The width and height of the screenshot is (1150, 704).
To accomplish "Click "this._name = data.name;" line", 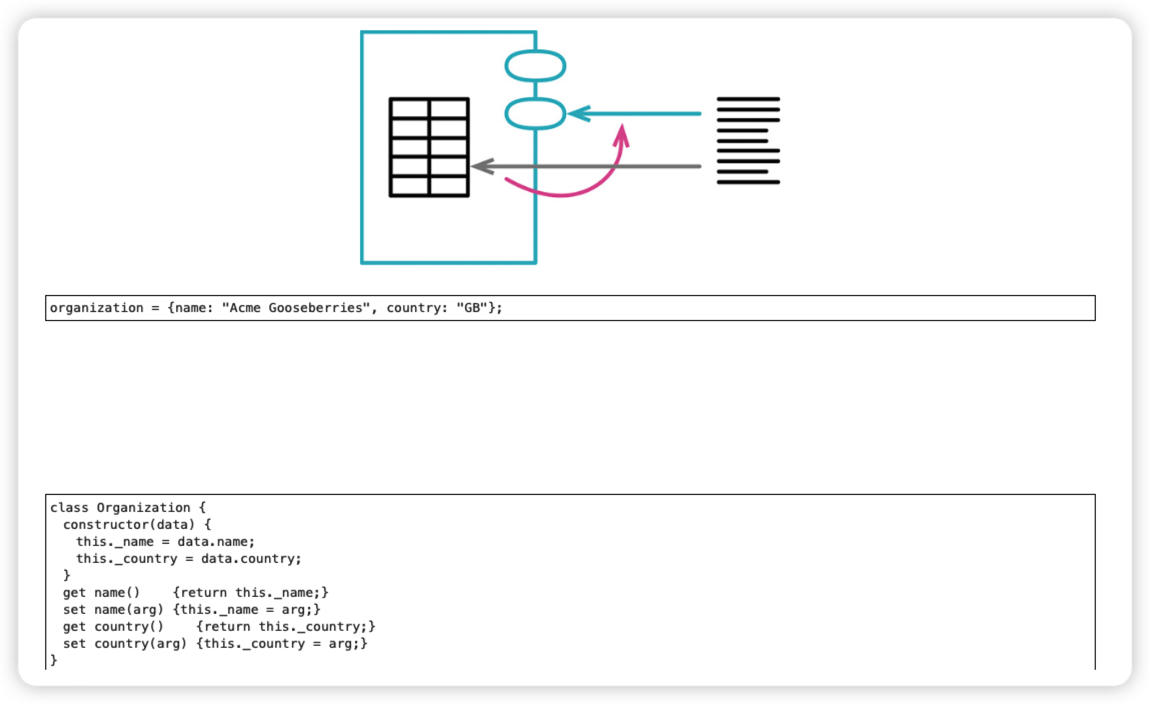I will [165, 541].
